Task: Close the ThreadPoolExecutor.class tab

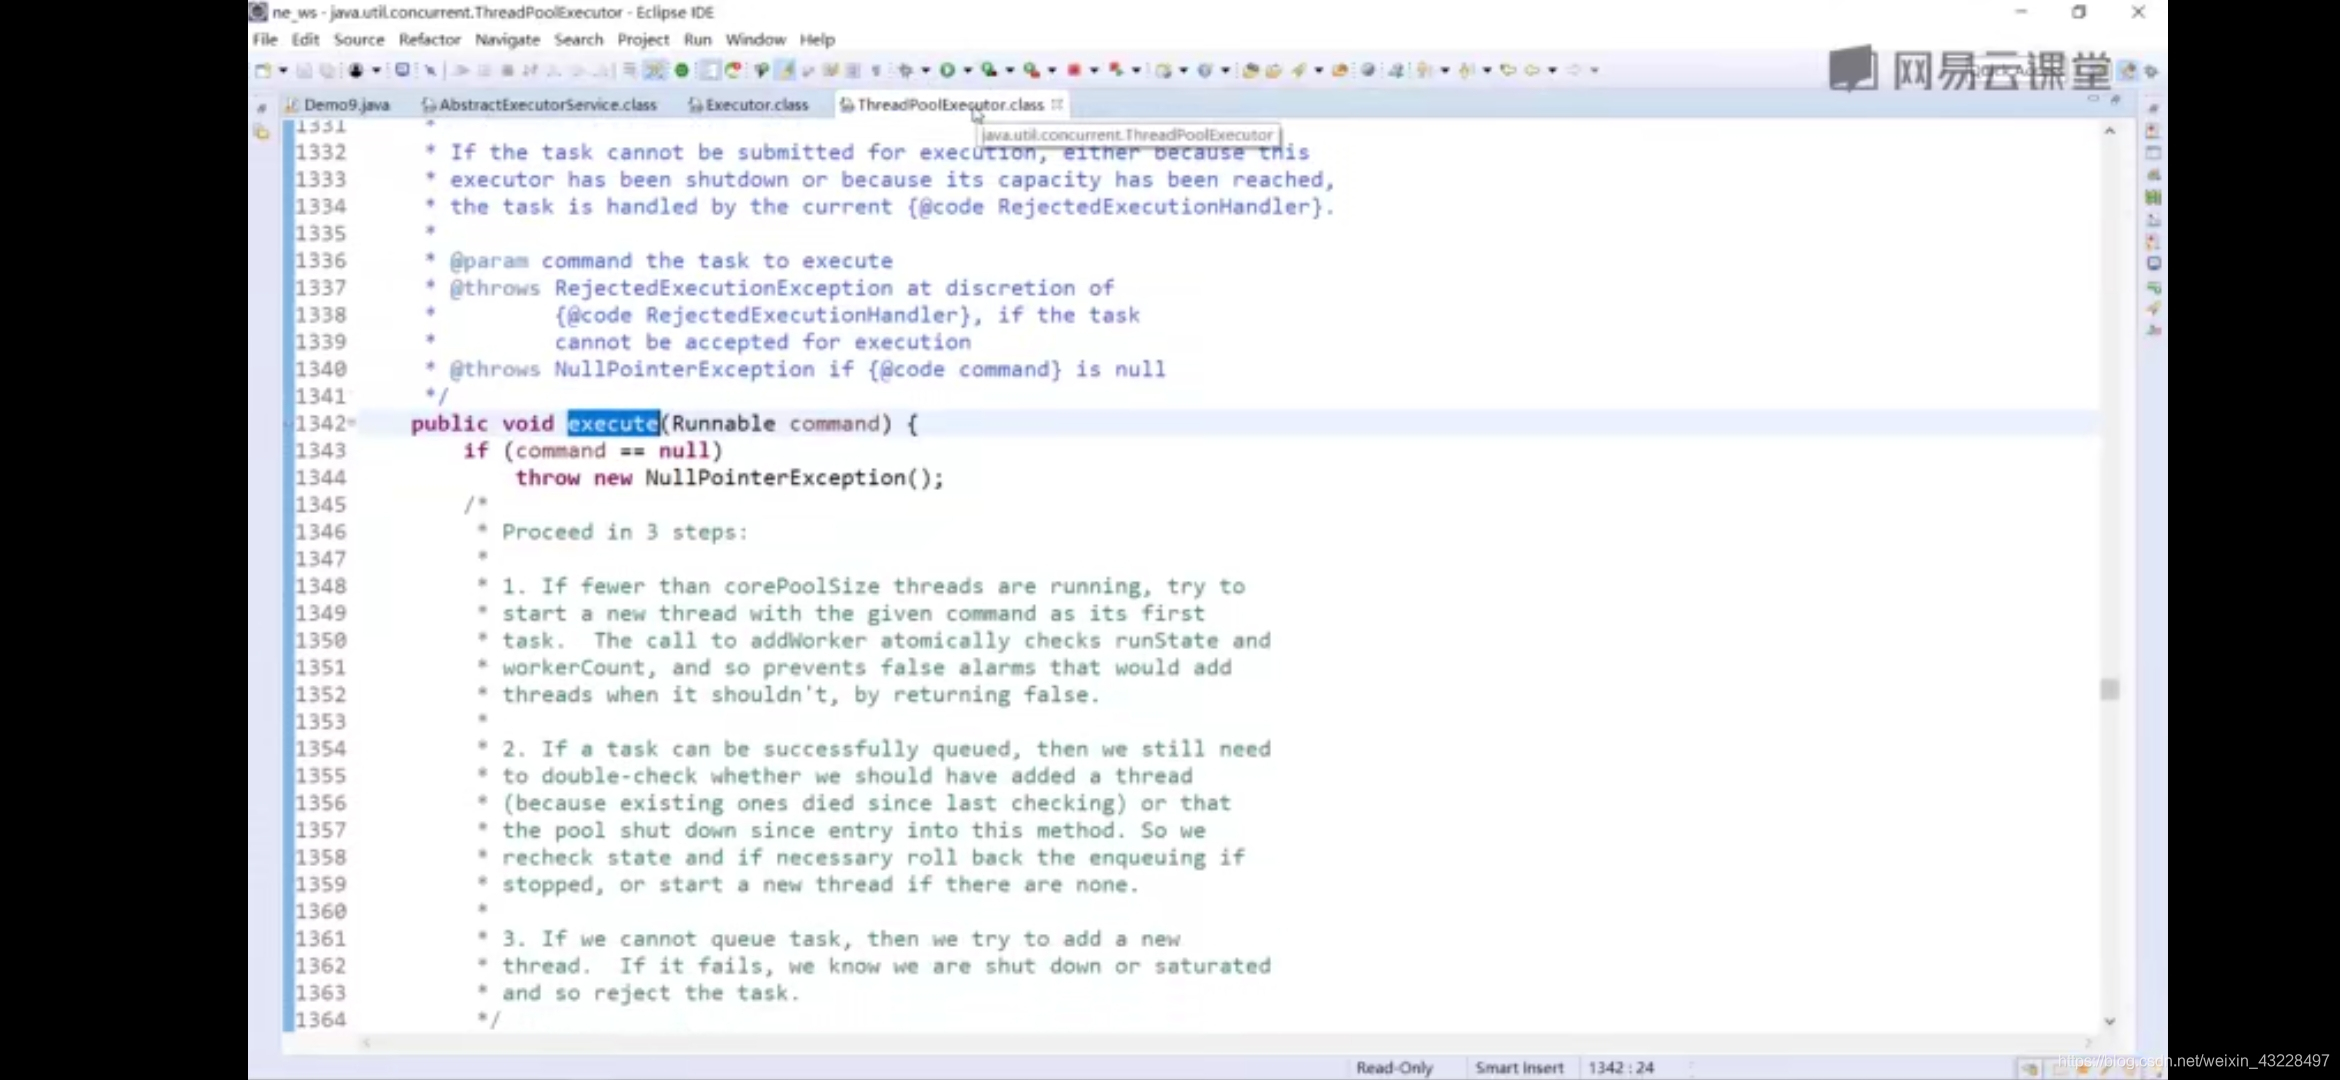Action: (1057, 104)
